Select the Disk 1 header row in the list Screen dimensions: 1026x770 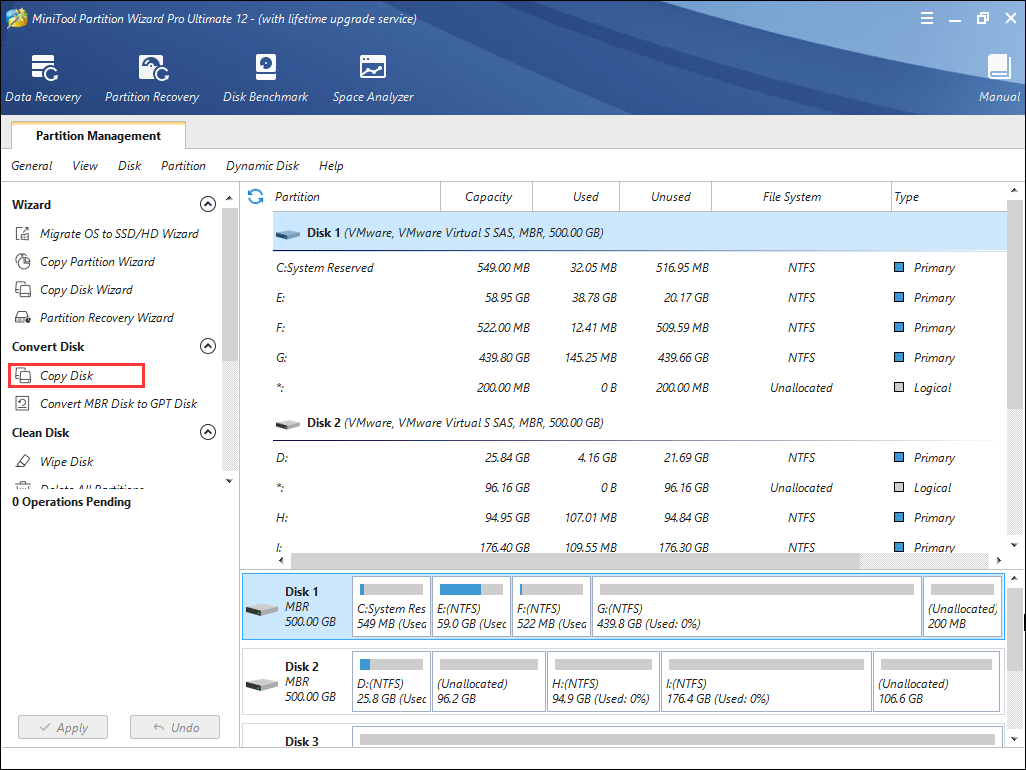(x=639, y=233)
